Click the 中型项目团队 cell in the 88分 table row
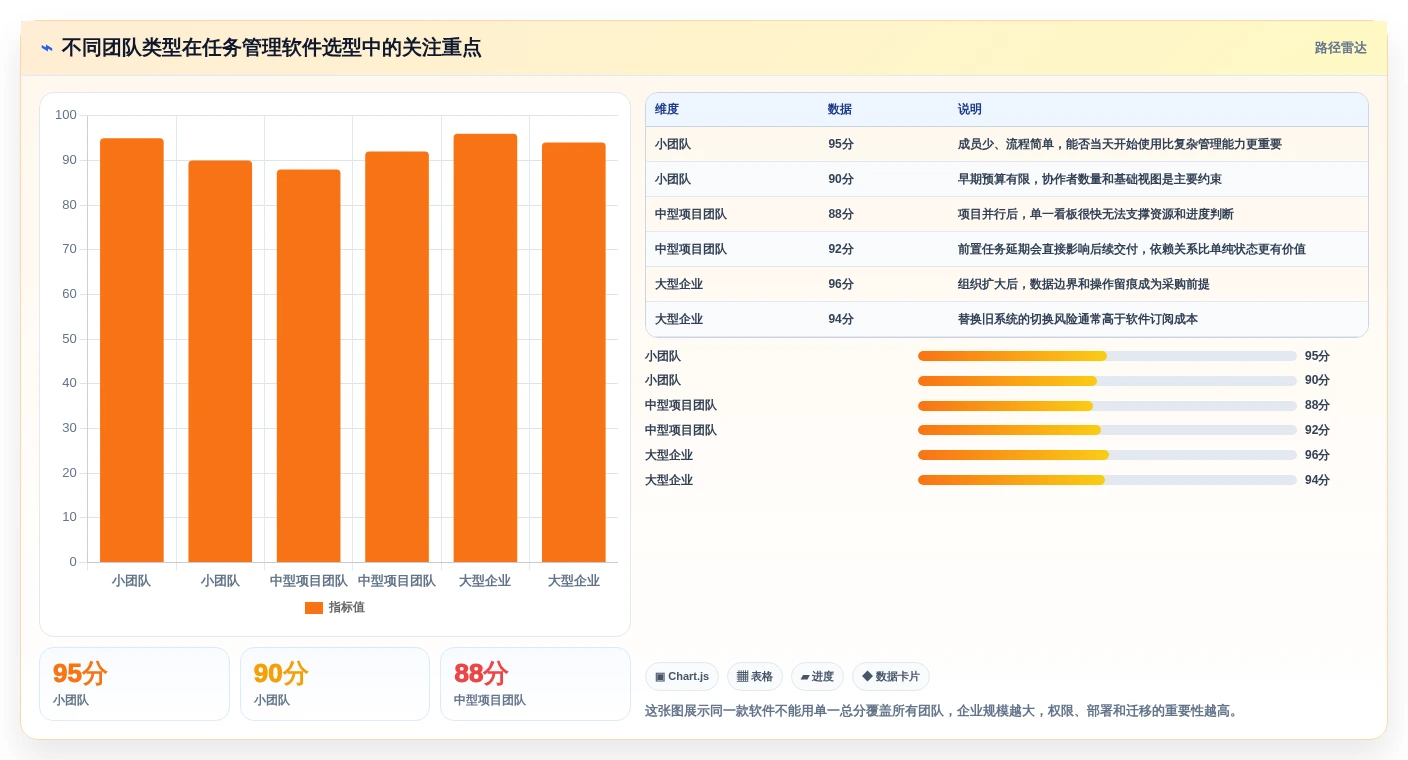 [x=691, y=215]
